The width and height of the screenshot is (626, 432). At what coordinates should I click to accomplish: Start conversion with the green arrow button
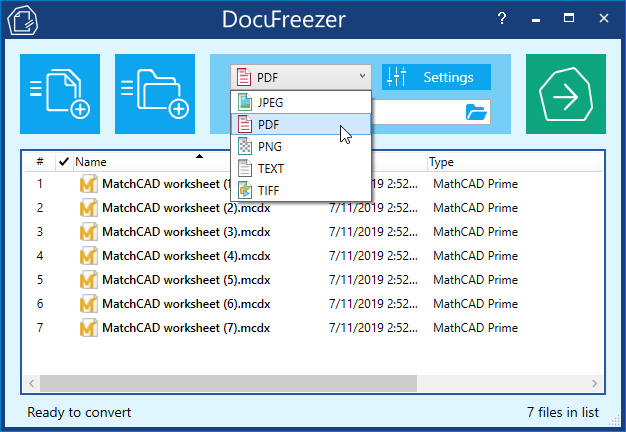566,94
